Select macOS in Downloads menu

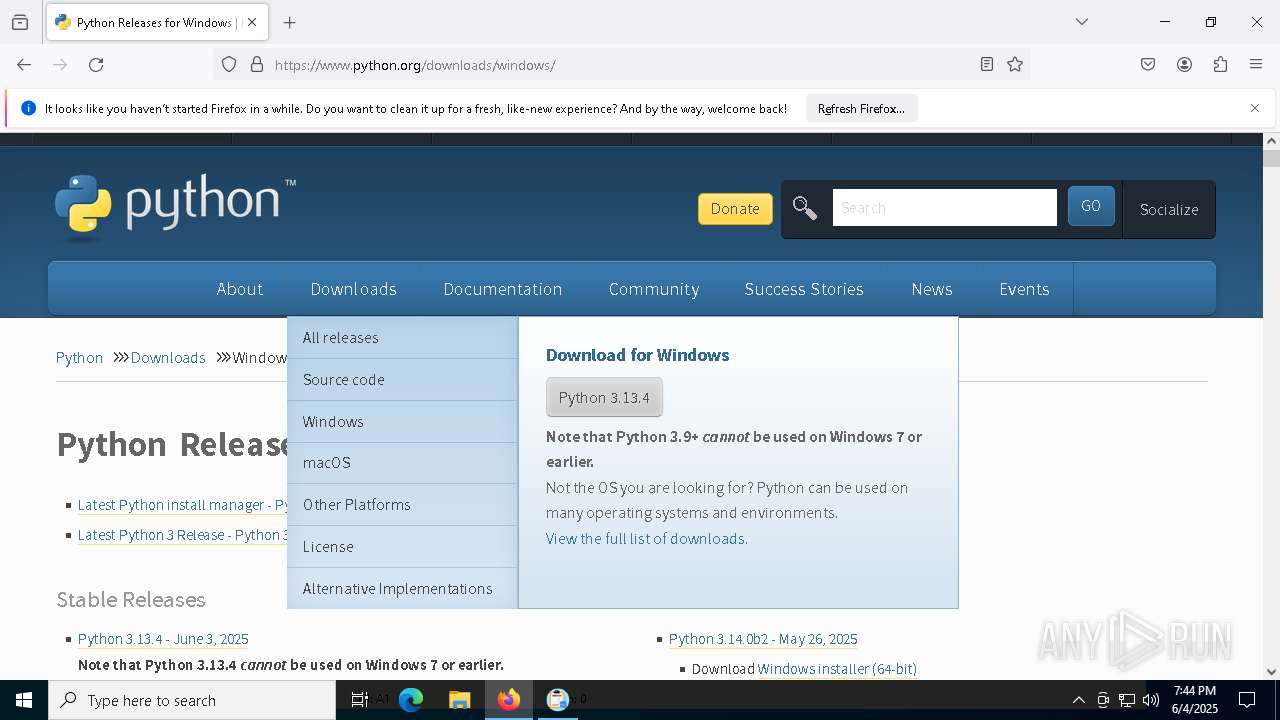402,463
